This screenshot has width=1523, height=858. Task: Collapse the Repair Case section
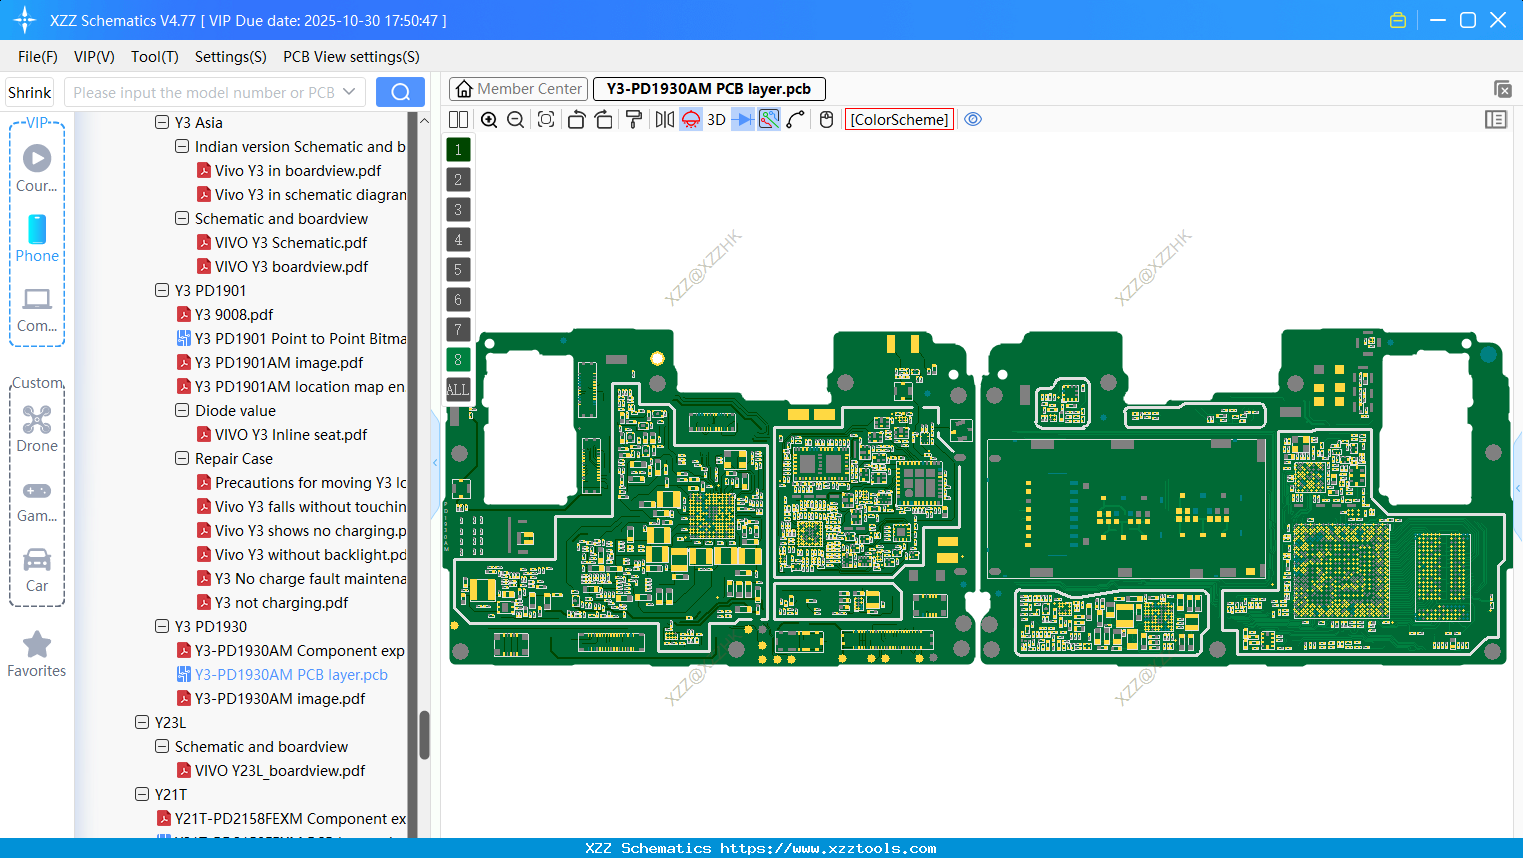pyautogui.click(x=182, y=458)
